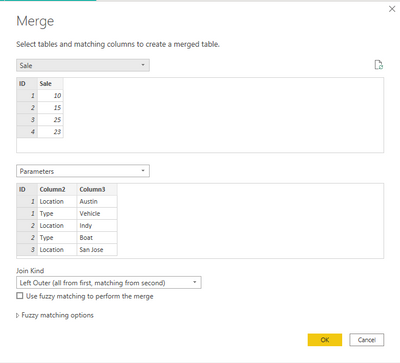The image size is (400, 363).
Task: Select the Column3 header
Action: click(x=97, y=189)
